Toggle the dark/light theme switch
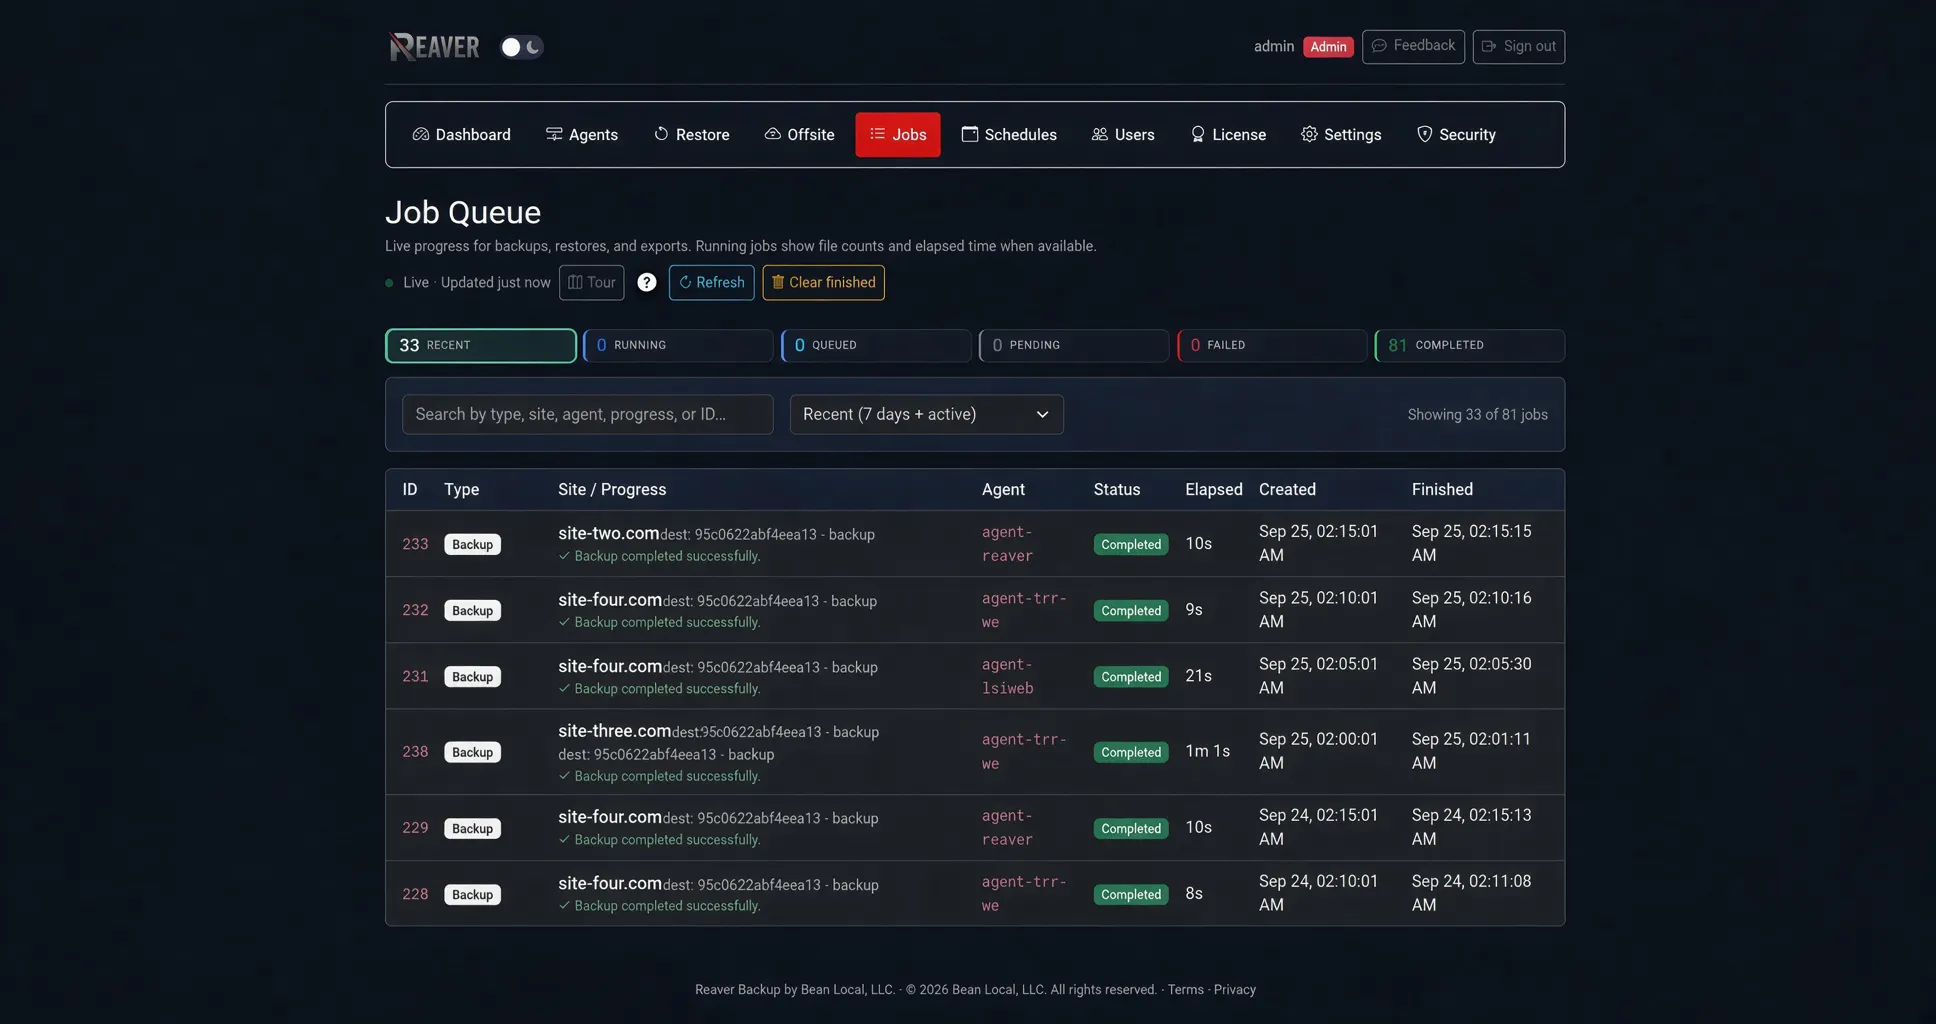The width and height of the screenshot is (1936, 1024). [521, 47]
